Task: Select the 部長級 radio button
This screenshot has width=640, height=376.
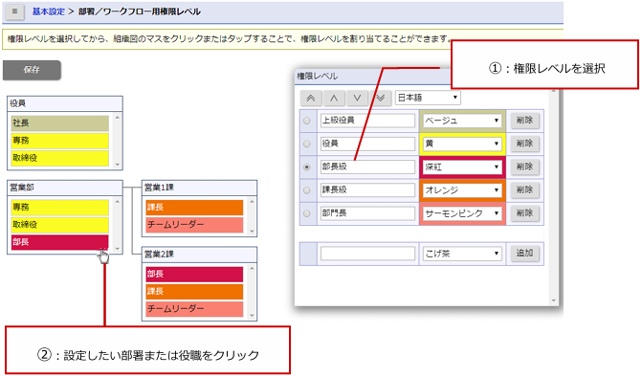Action: 307,167
